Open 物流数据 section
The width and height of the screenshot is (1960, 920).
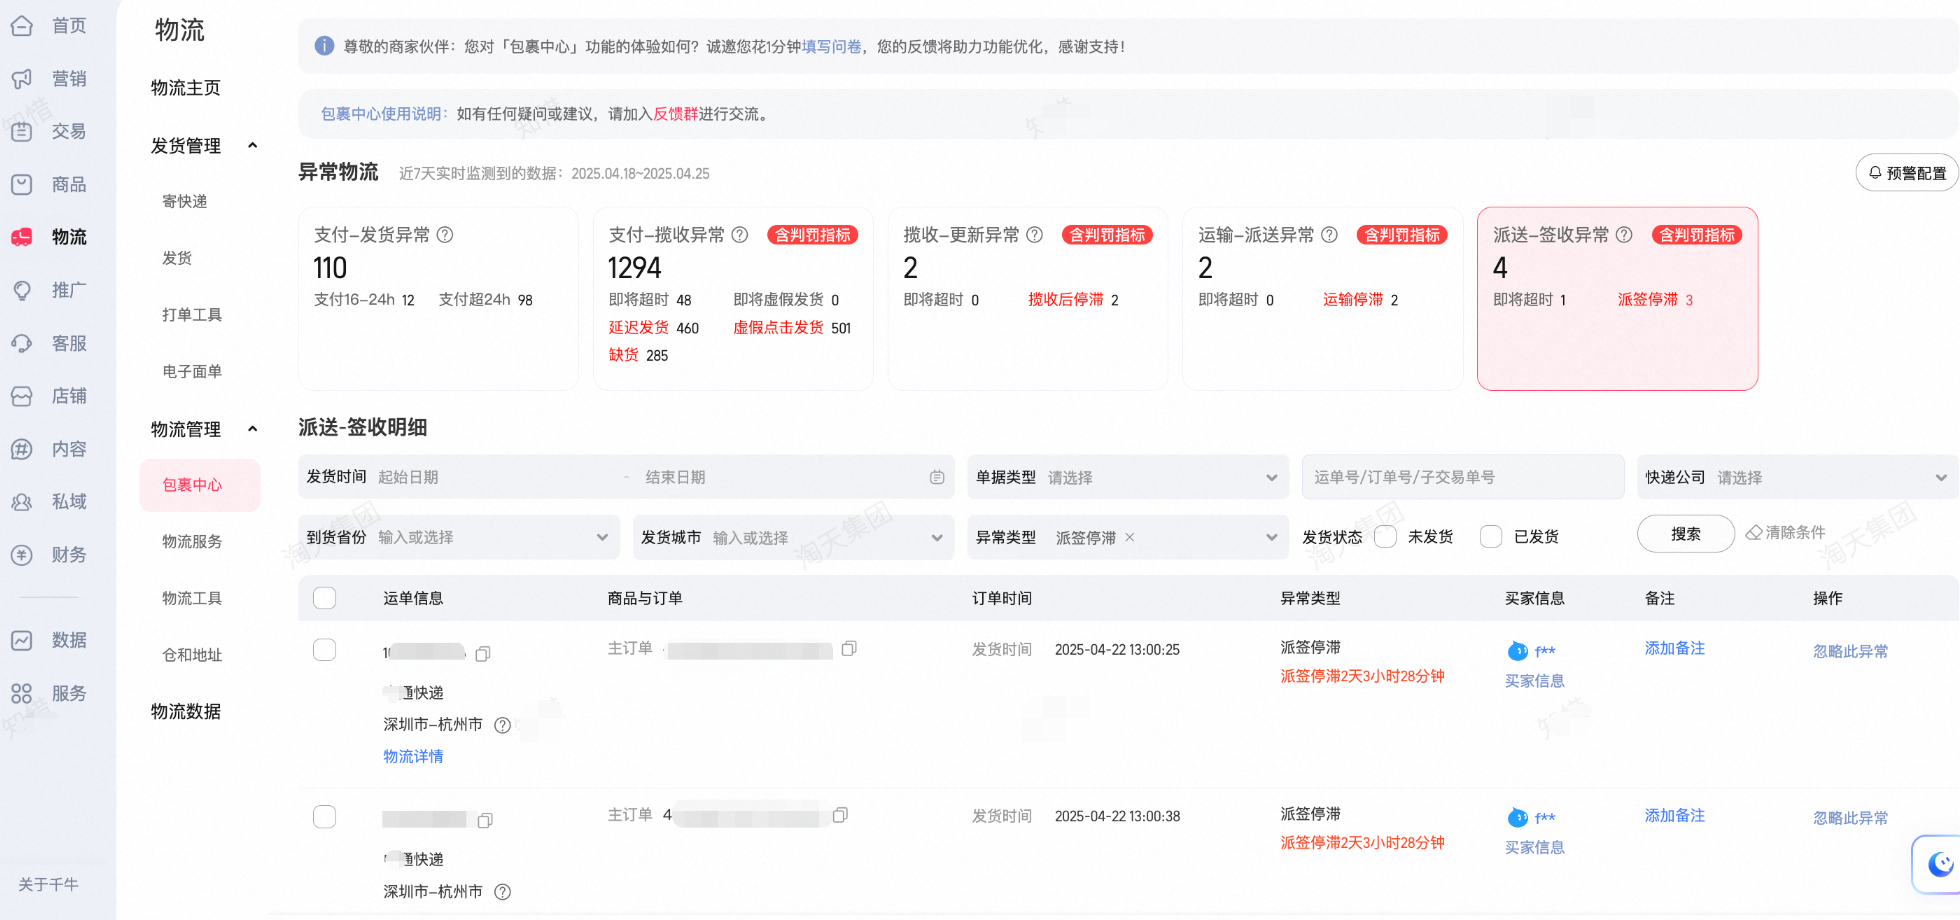coord(186,712)
